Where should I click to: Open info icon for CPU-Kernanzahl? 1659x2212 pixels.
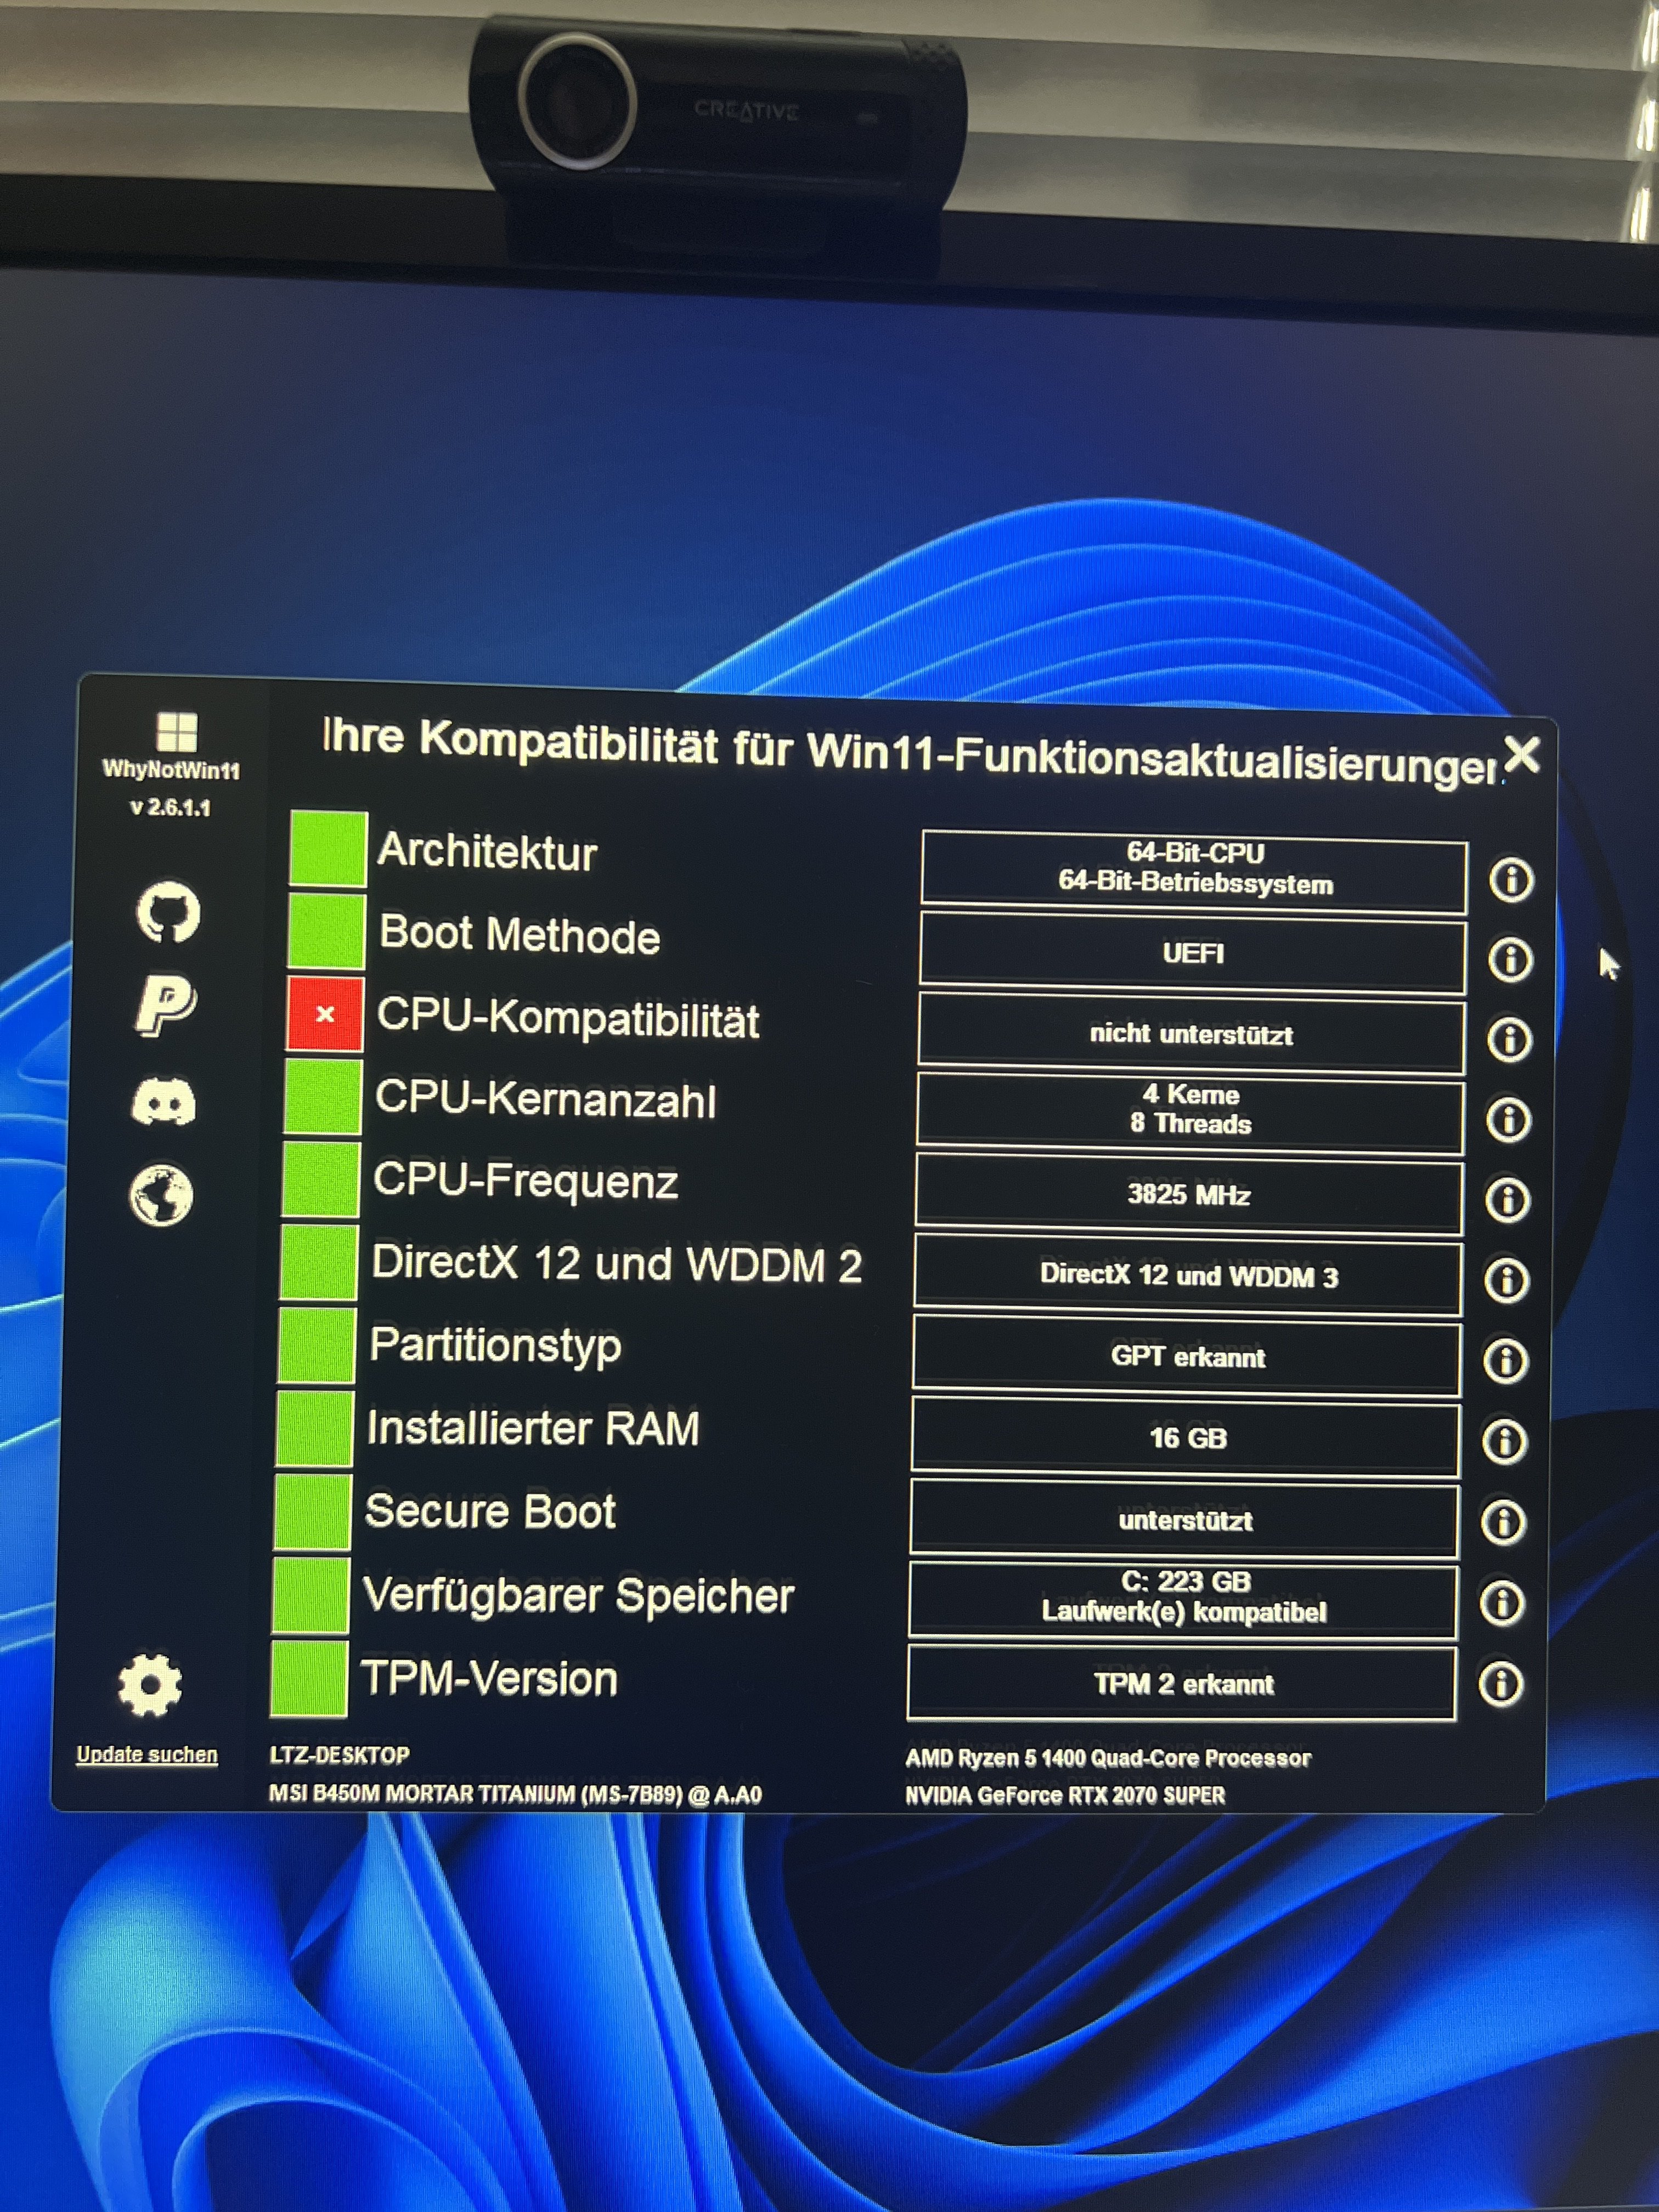pos(1508,1120)
